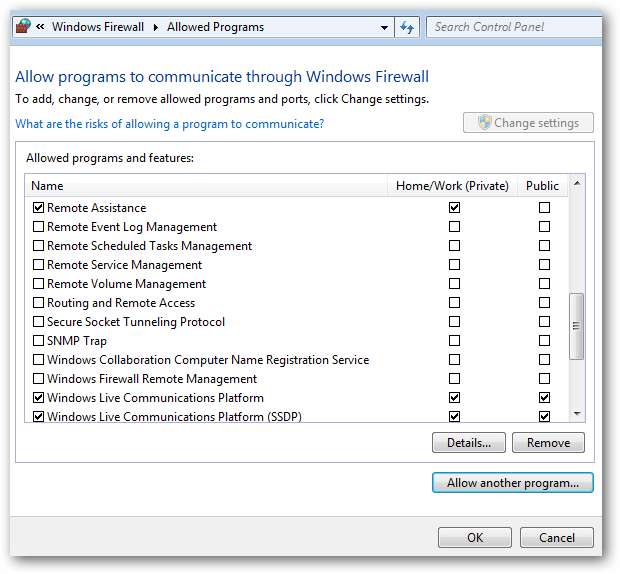
Task: Click the Details button
Action: 469,443
